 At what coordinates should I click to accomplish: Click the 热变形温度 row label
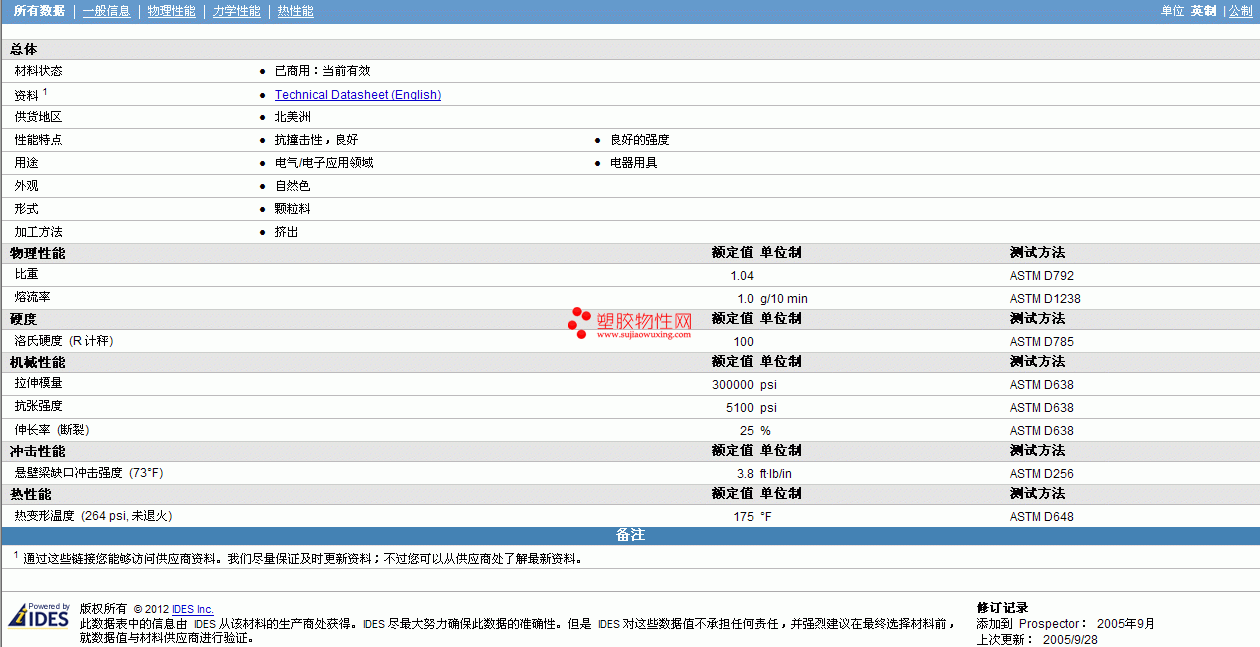[93, 516]
